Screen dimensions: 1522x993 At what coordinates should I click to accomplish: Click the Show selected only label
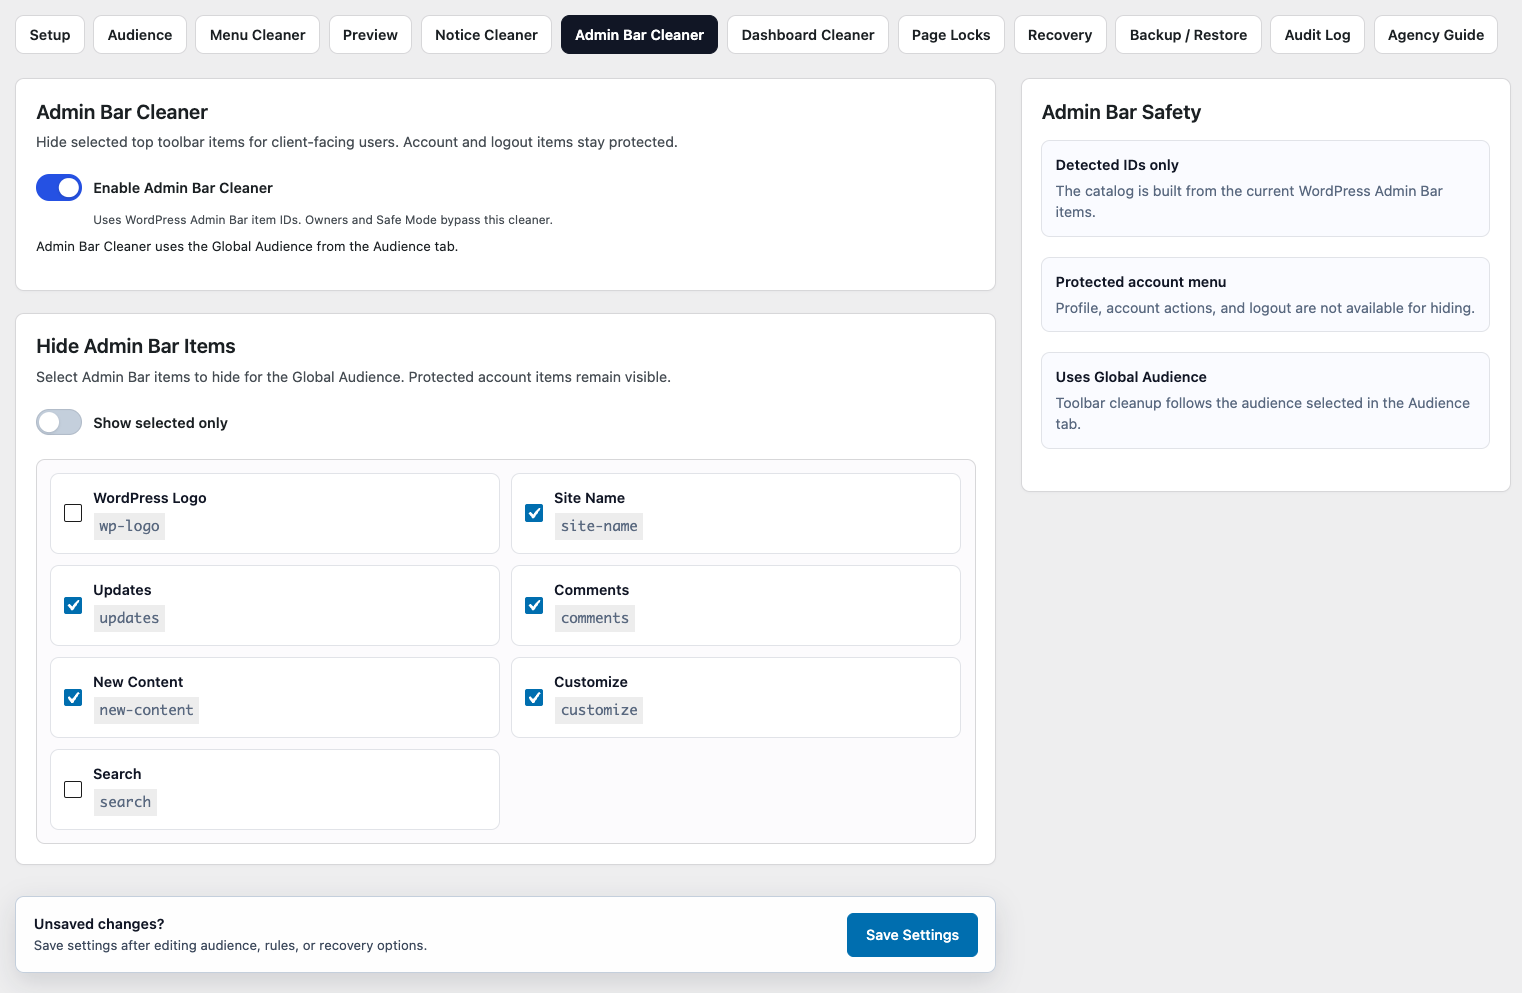click(160, 423)
